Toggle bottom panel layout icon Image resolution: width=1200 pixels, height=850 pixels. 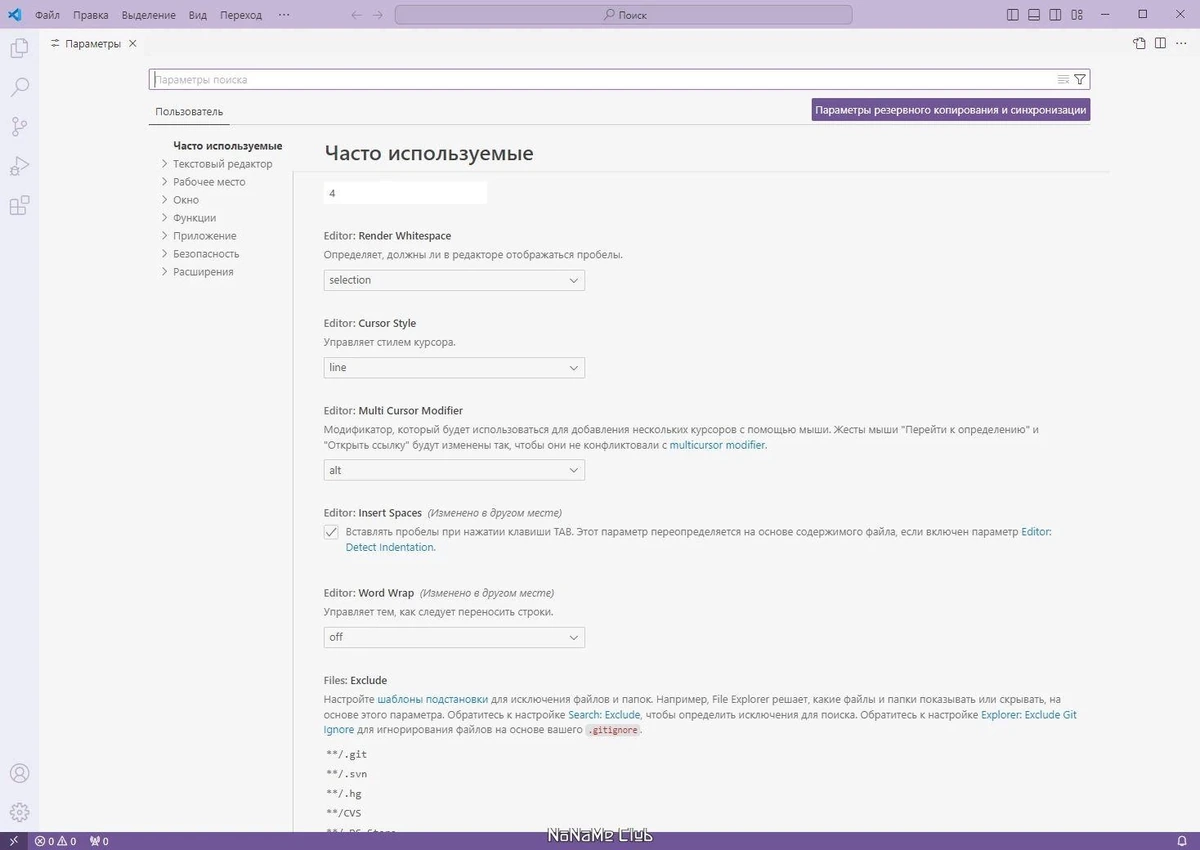[x=1034, y=15]
